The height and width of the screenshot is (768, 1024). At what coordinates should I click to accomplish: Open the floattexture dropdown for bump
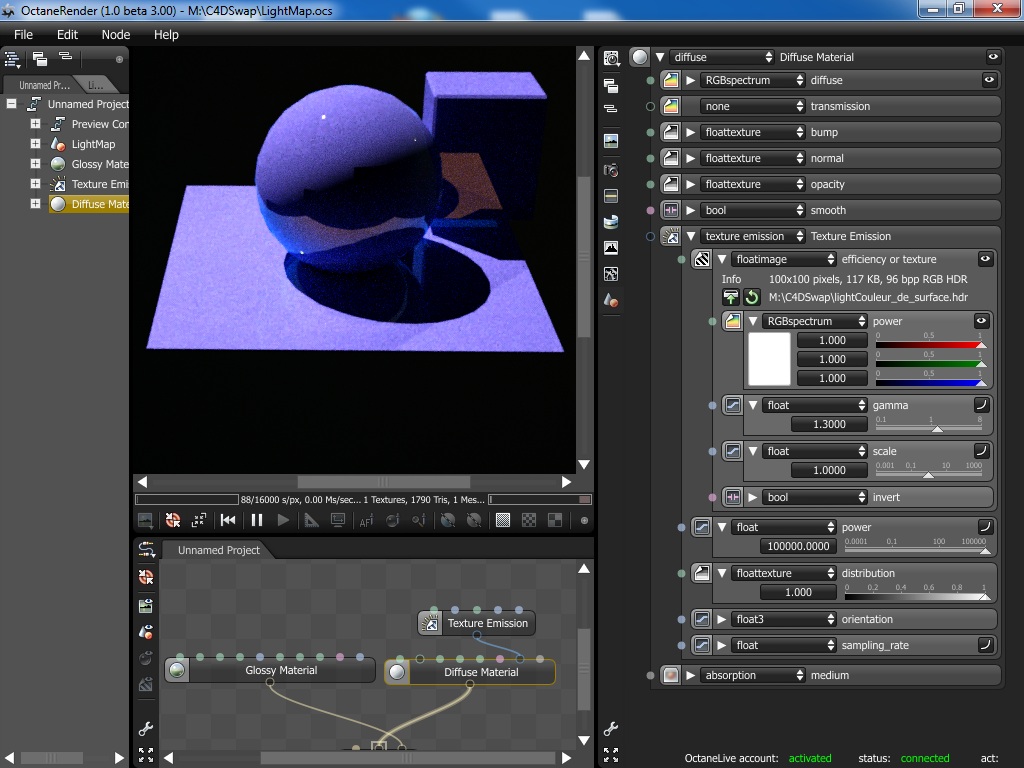753,132
